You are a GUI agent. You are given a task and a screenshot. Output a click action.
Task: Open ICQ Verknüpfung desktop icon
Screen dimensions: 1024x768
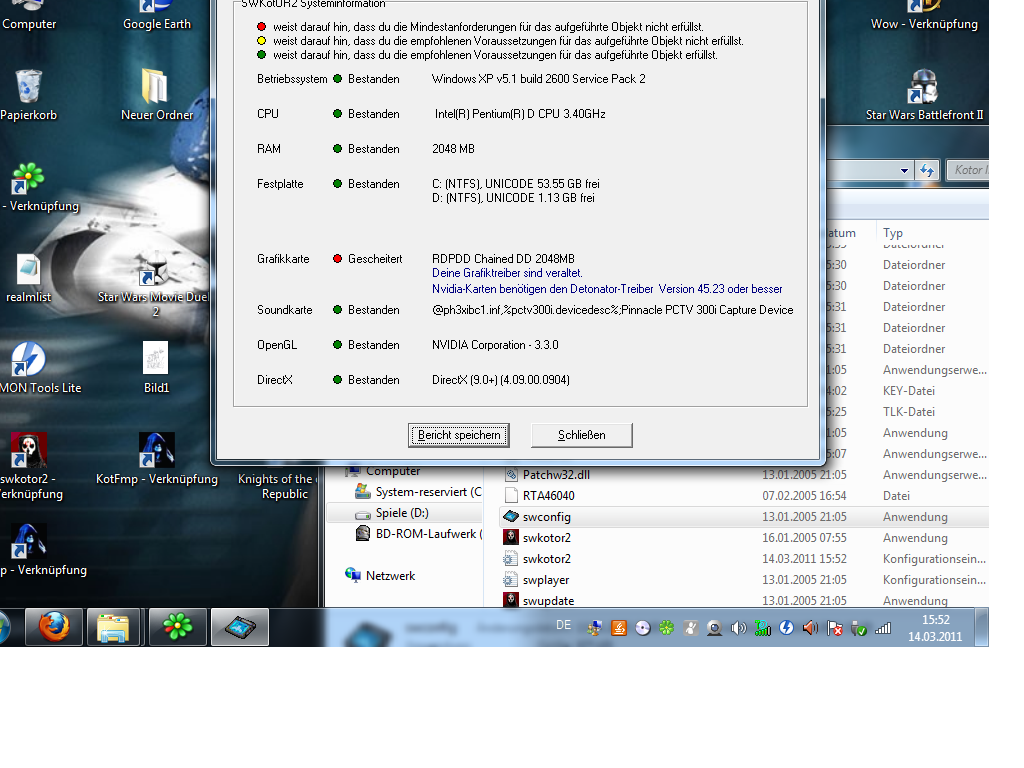(39, 187)
